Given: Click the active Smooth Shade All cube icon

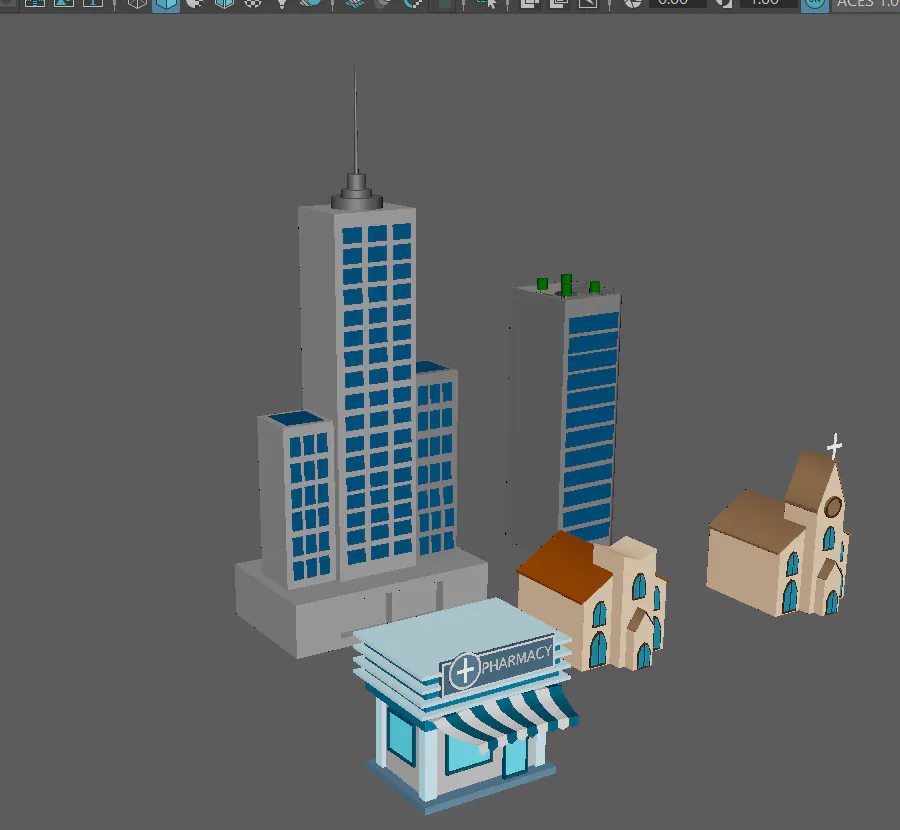Looking at the screenshot, I should pyautogui.click(x=166, y=4).
